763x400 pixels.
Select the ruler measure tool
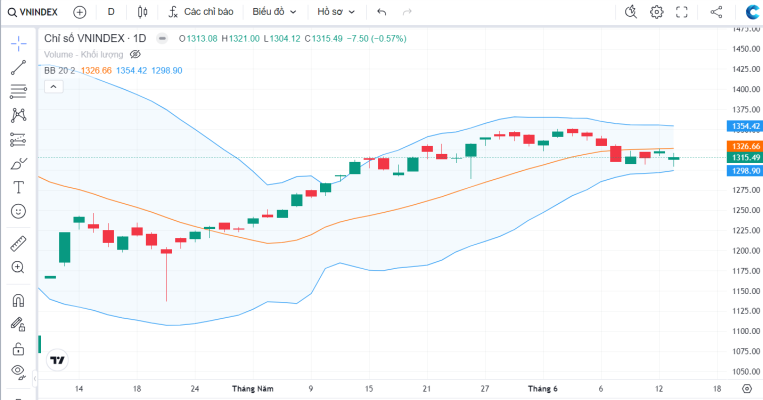(18, 243)
